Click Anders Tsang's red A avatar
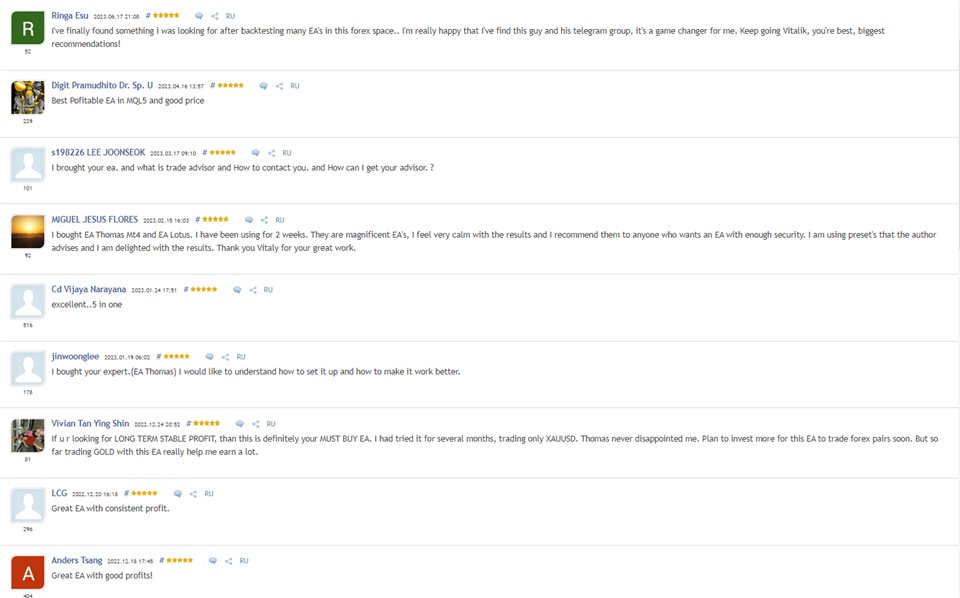960x598 pixels. 28,572
